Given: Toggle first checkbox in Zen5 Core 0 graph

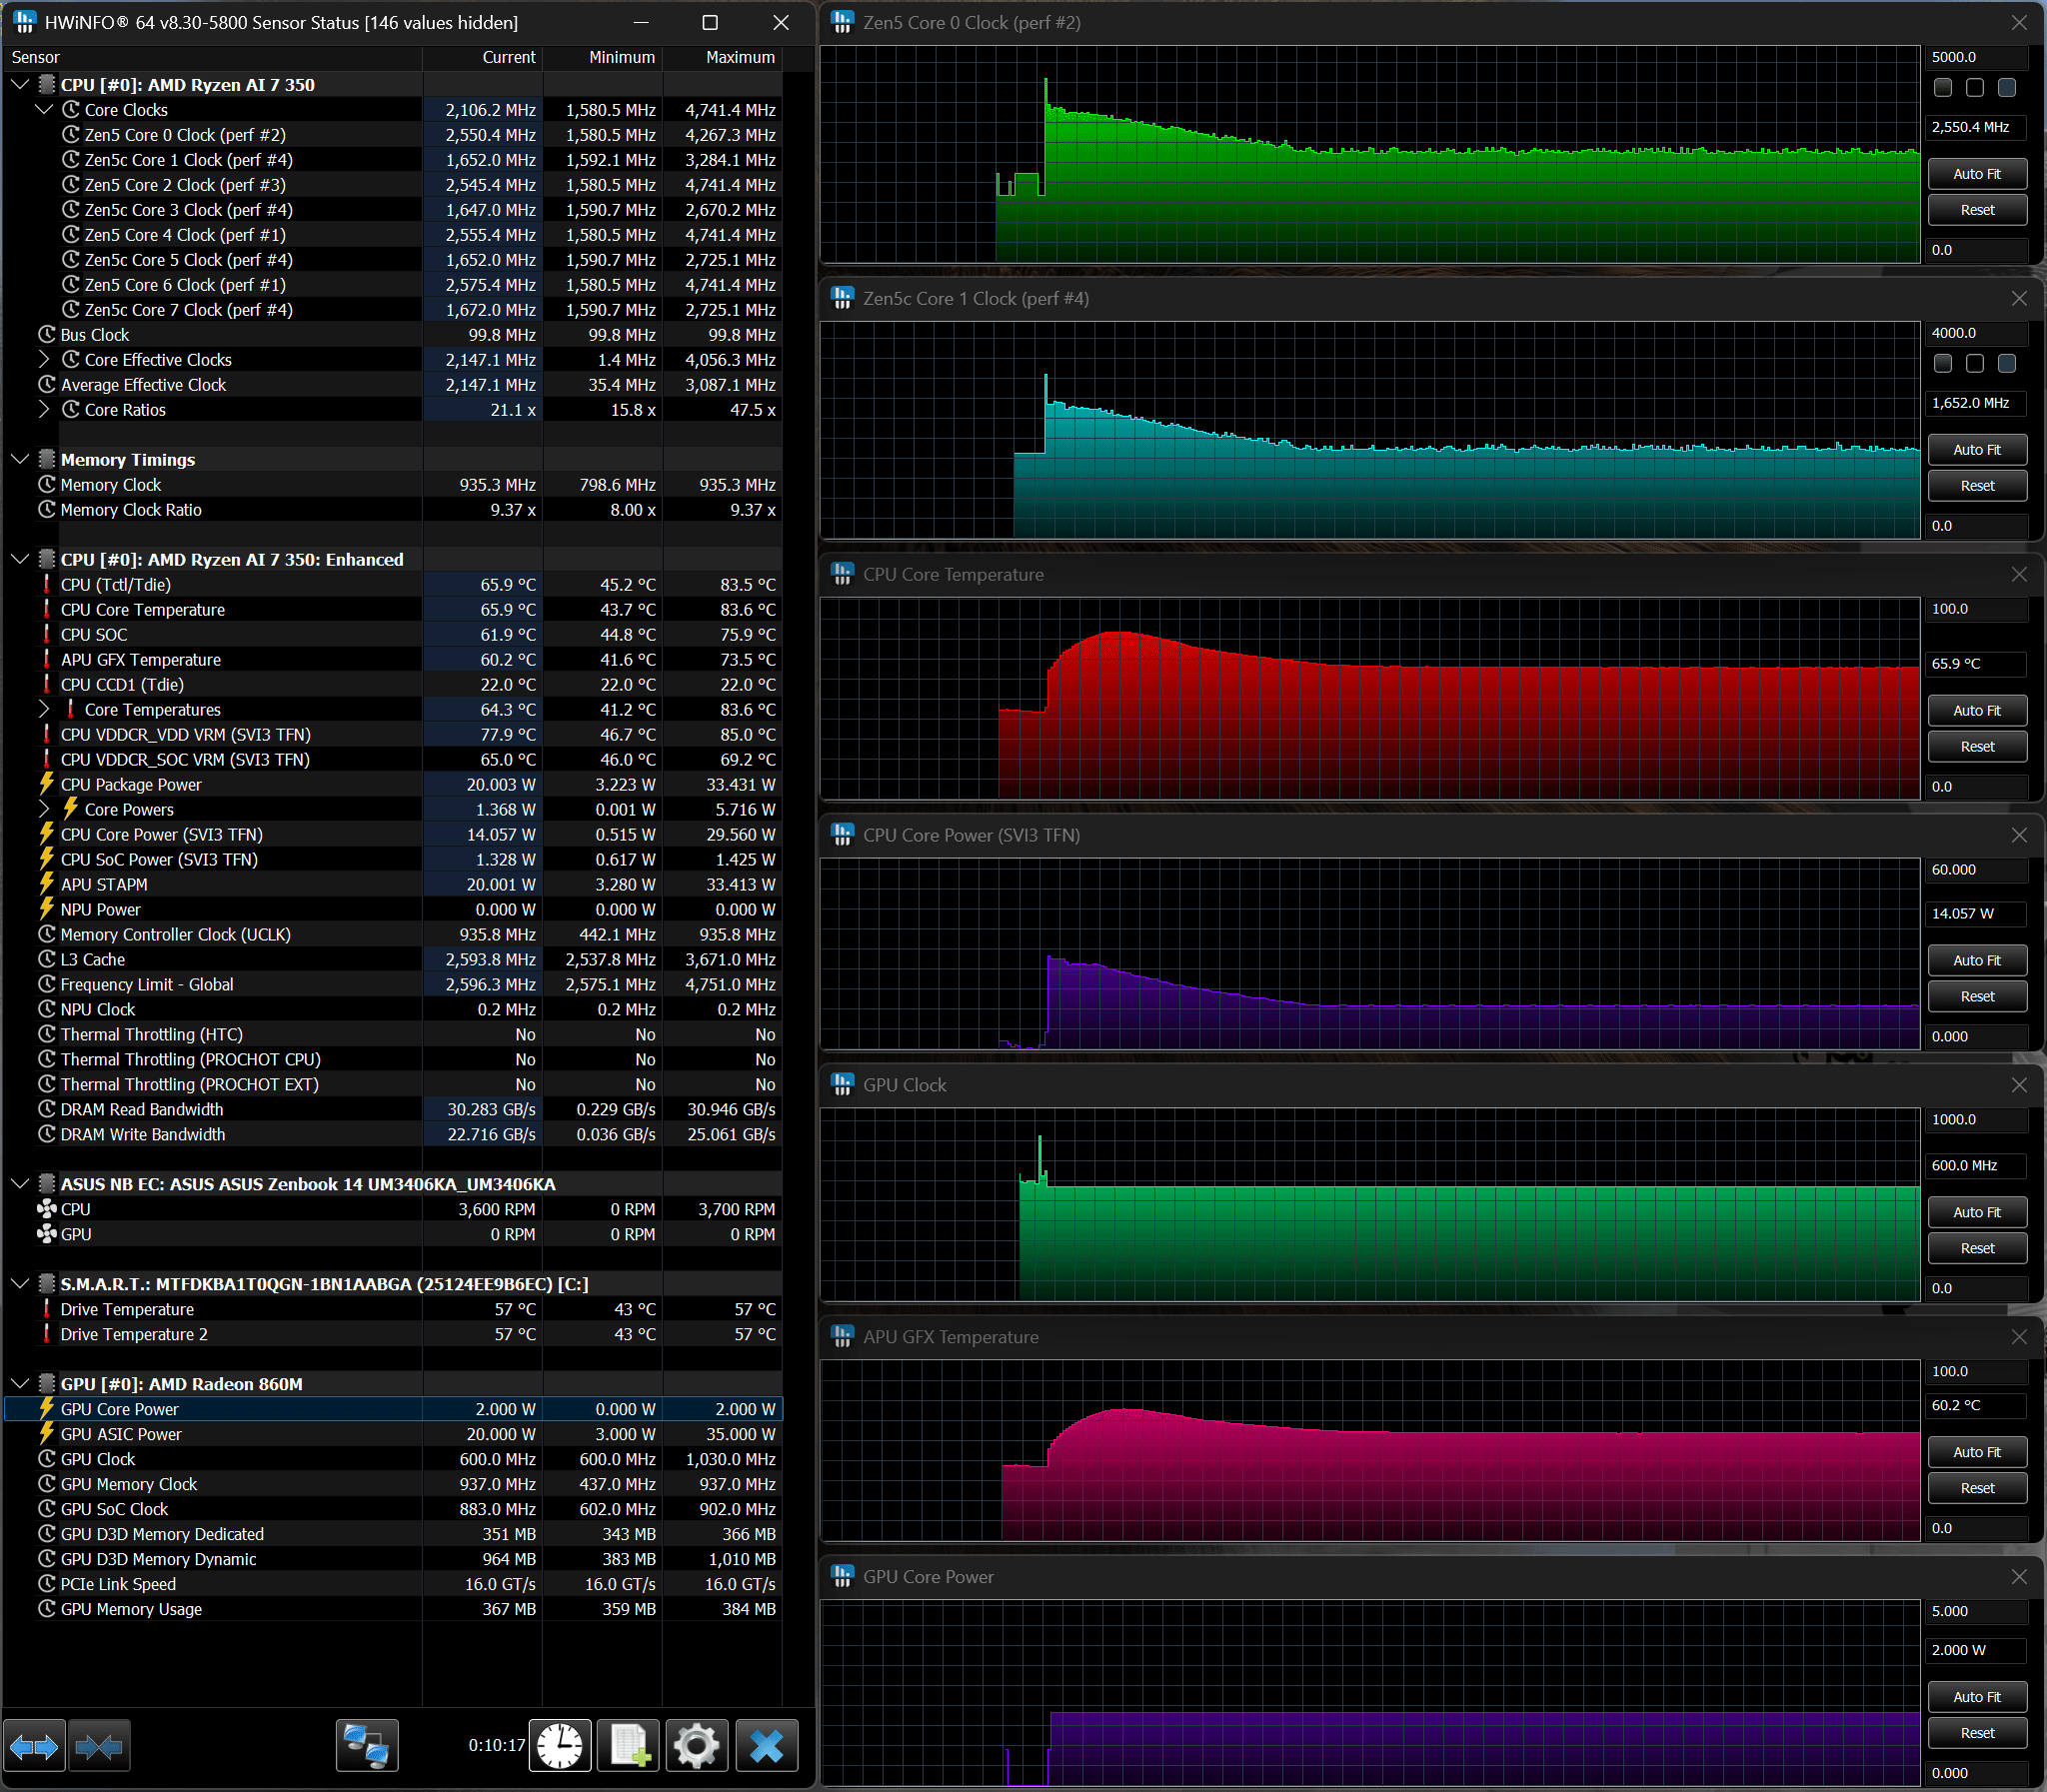Looking at the screenshot, I should [x=1942, y=88].
